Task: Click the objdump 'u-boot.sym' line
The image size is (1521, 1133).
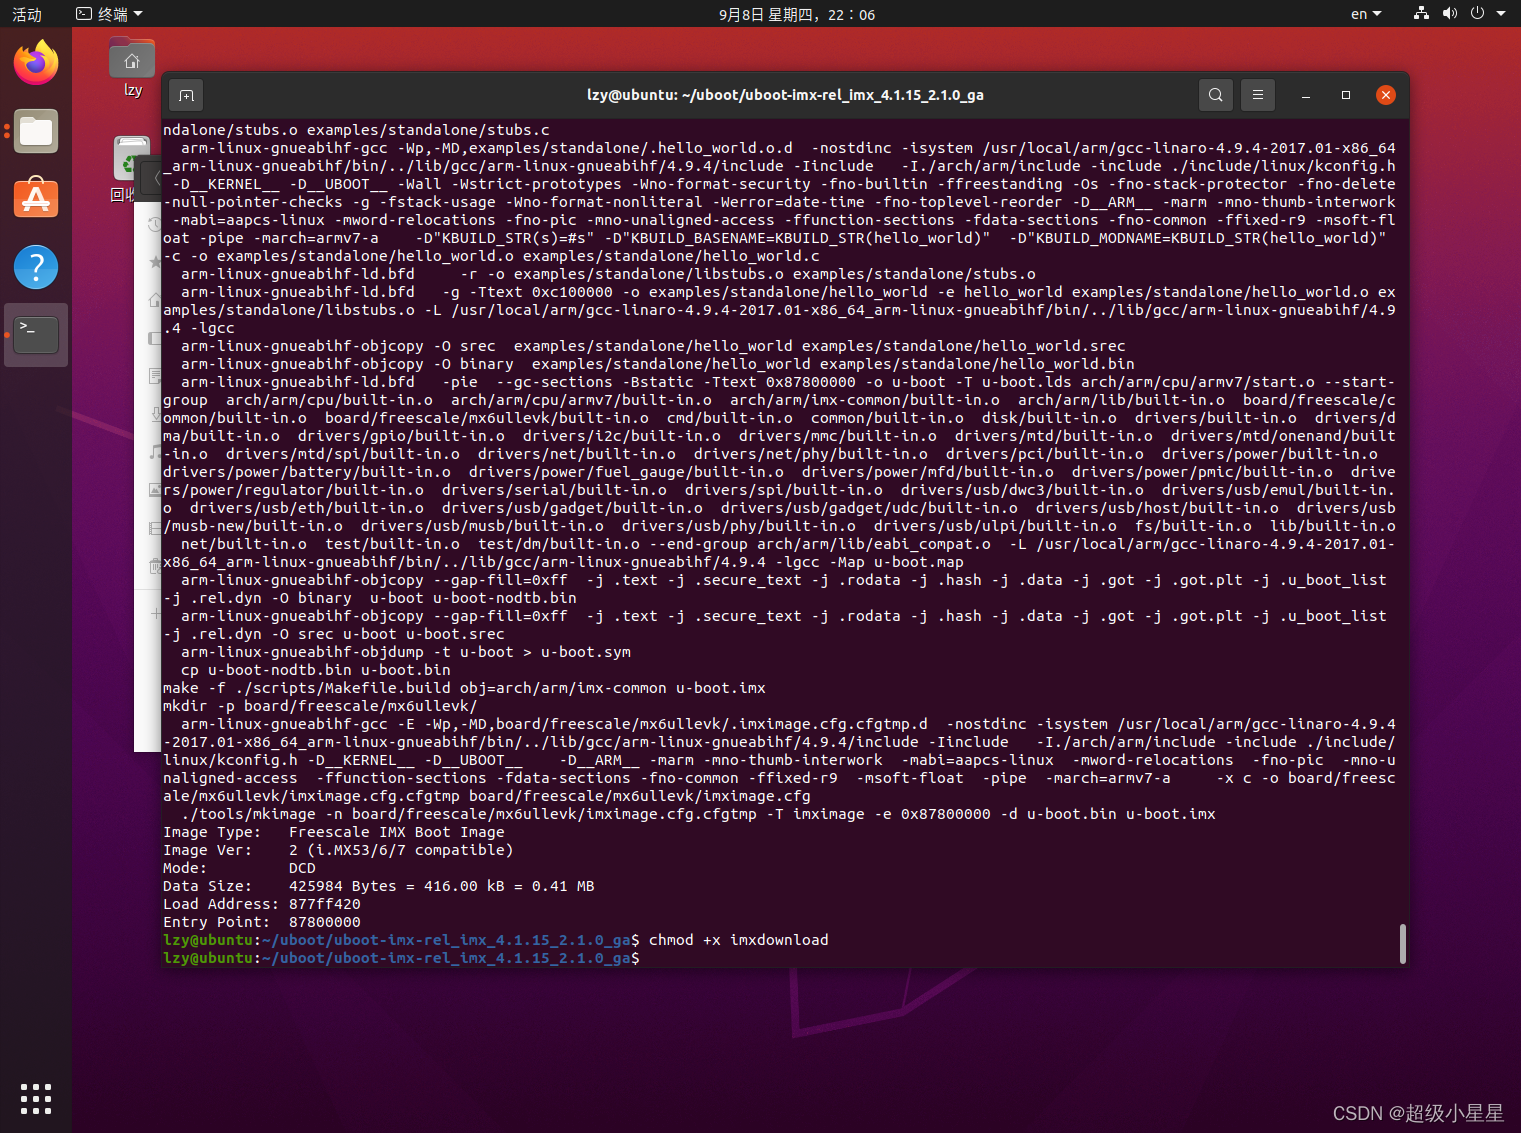Action: point(406,652)
